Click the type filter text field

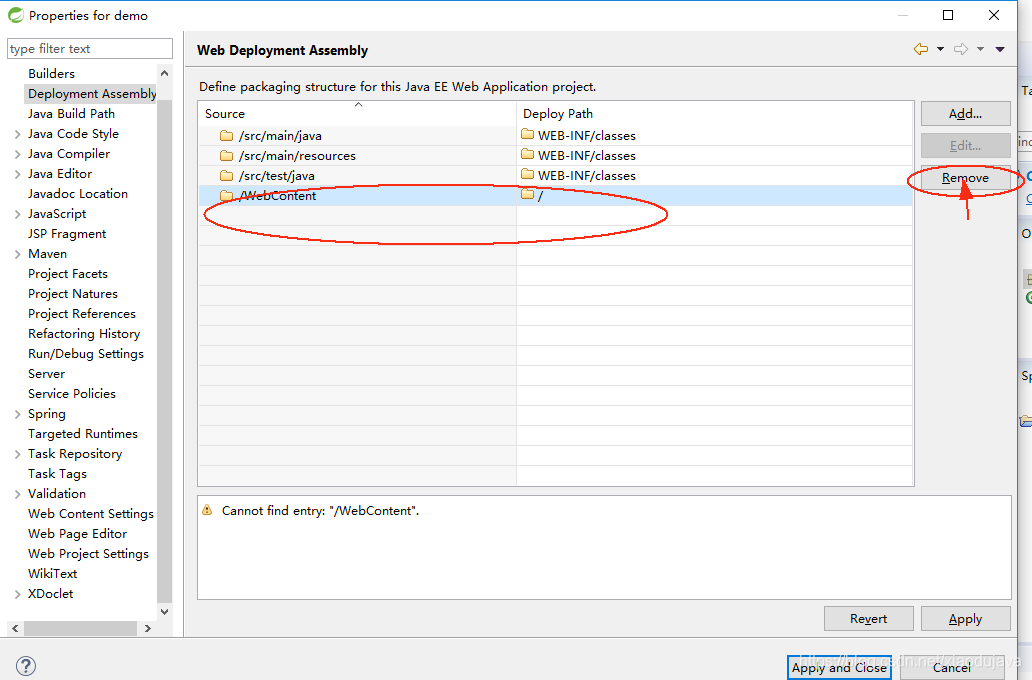(89, 48)
